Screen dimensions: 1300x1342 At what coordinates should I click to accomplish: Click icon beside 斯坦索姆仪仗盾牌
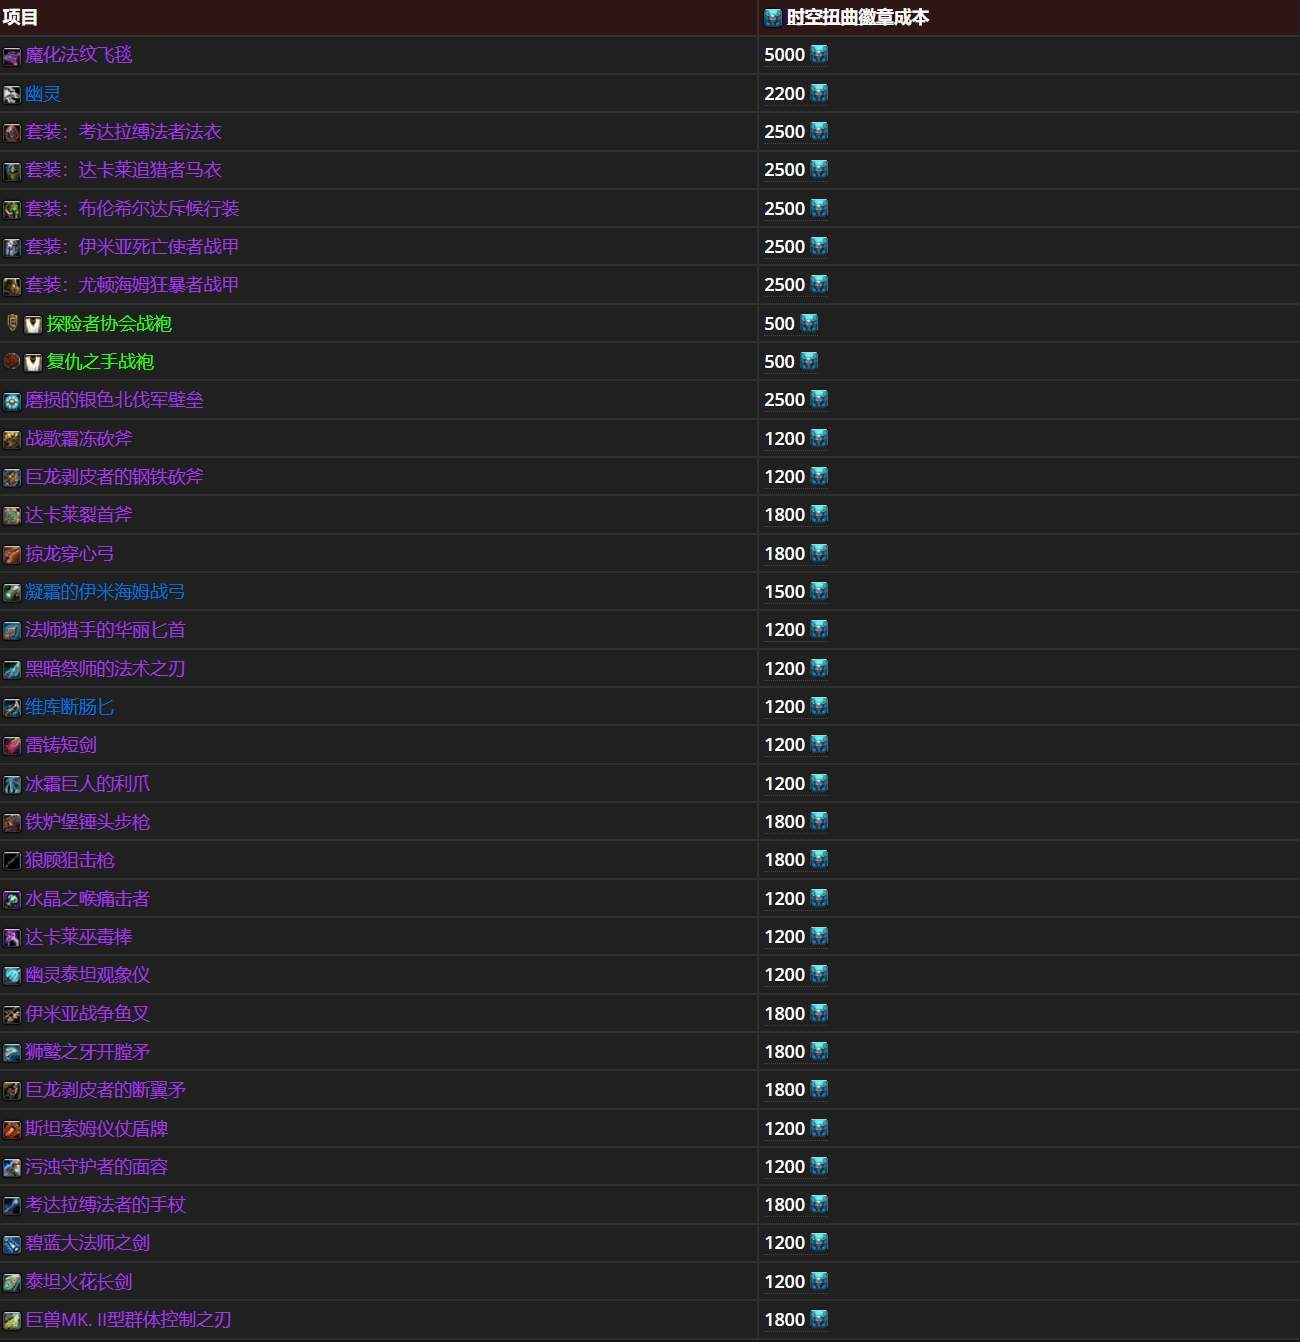12,1130
